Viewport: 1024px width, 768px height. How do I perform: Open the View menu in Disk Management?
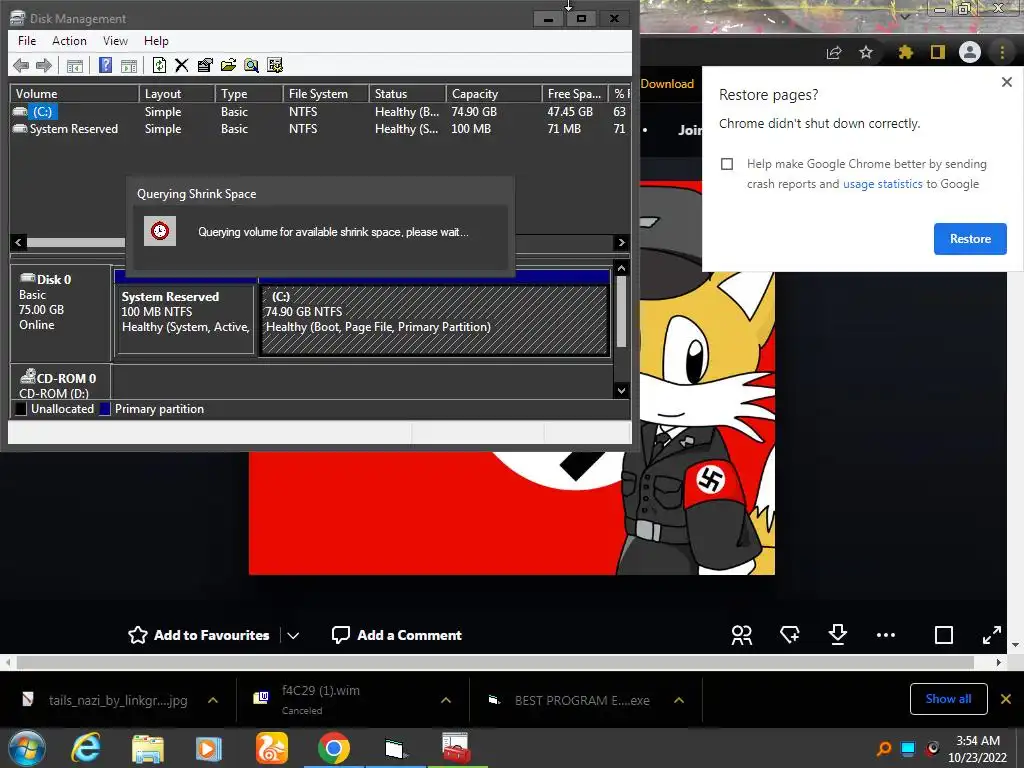coord(115,40)
